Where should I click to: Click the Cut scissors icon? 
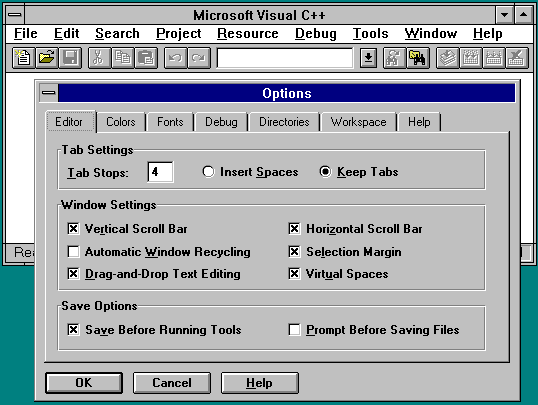99,58
